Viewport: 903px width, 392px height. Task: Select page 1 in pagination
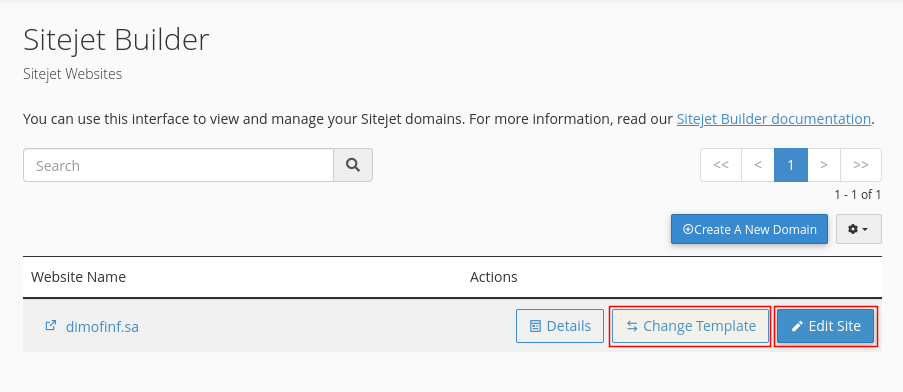click(x=791, y=165)
